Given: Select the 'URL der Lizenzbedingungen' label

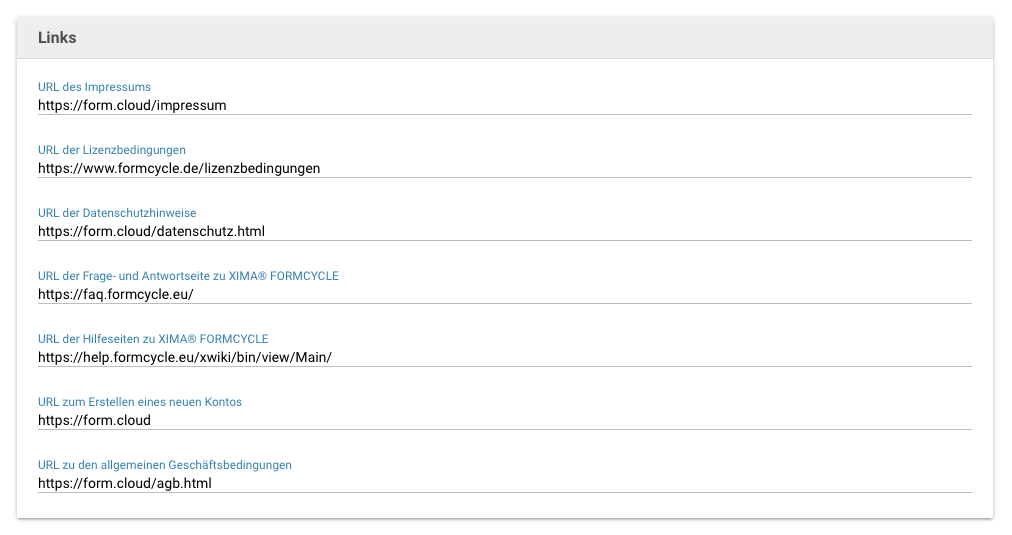Looking at the screenshot, I should pos(111,150).
